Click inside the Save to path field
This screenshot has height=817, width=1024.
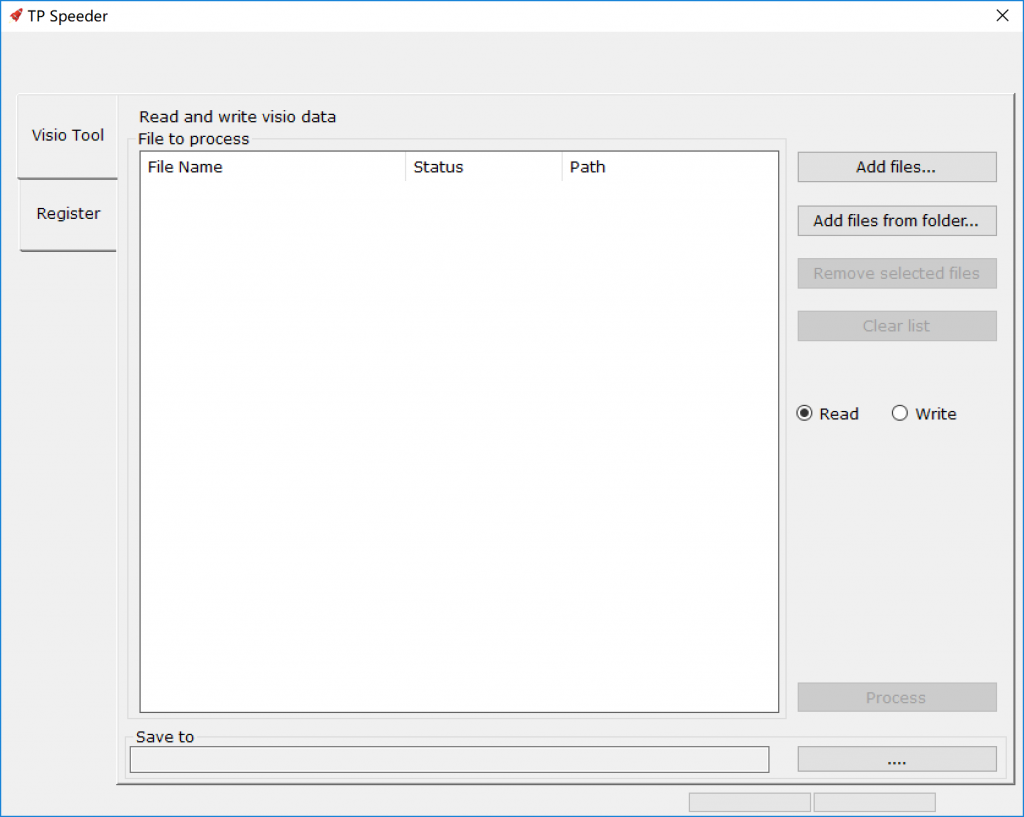coord(449,760)
